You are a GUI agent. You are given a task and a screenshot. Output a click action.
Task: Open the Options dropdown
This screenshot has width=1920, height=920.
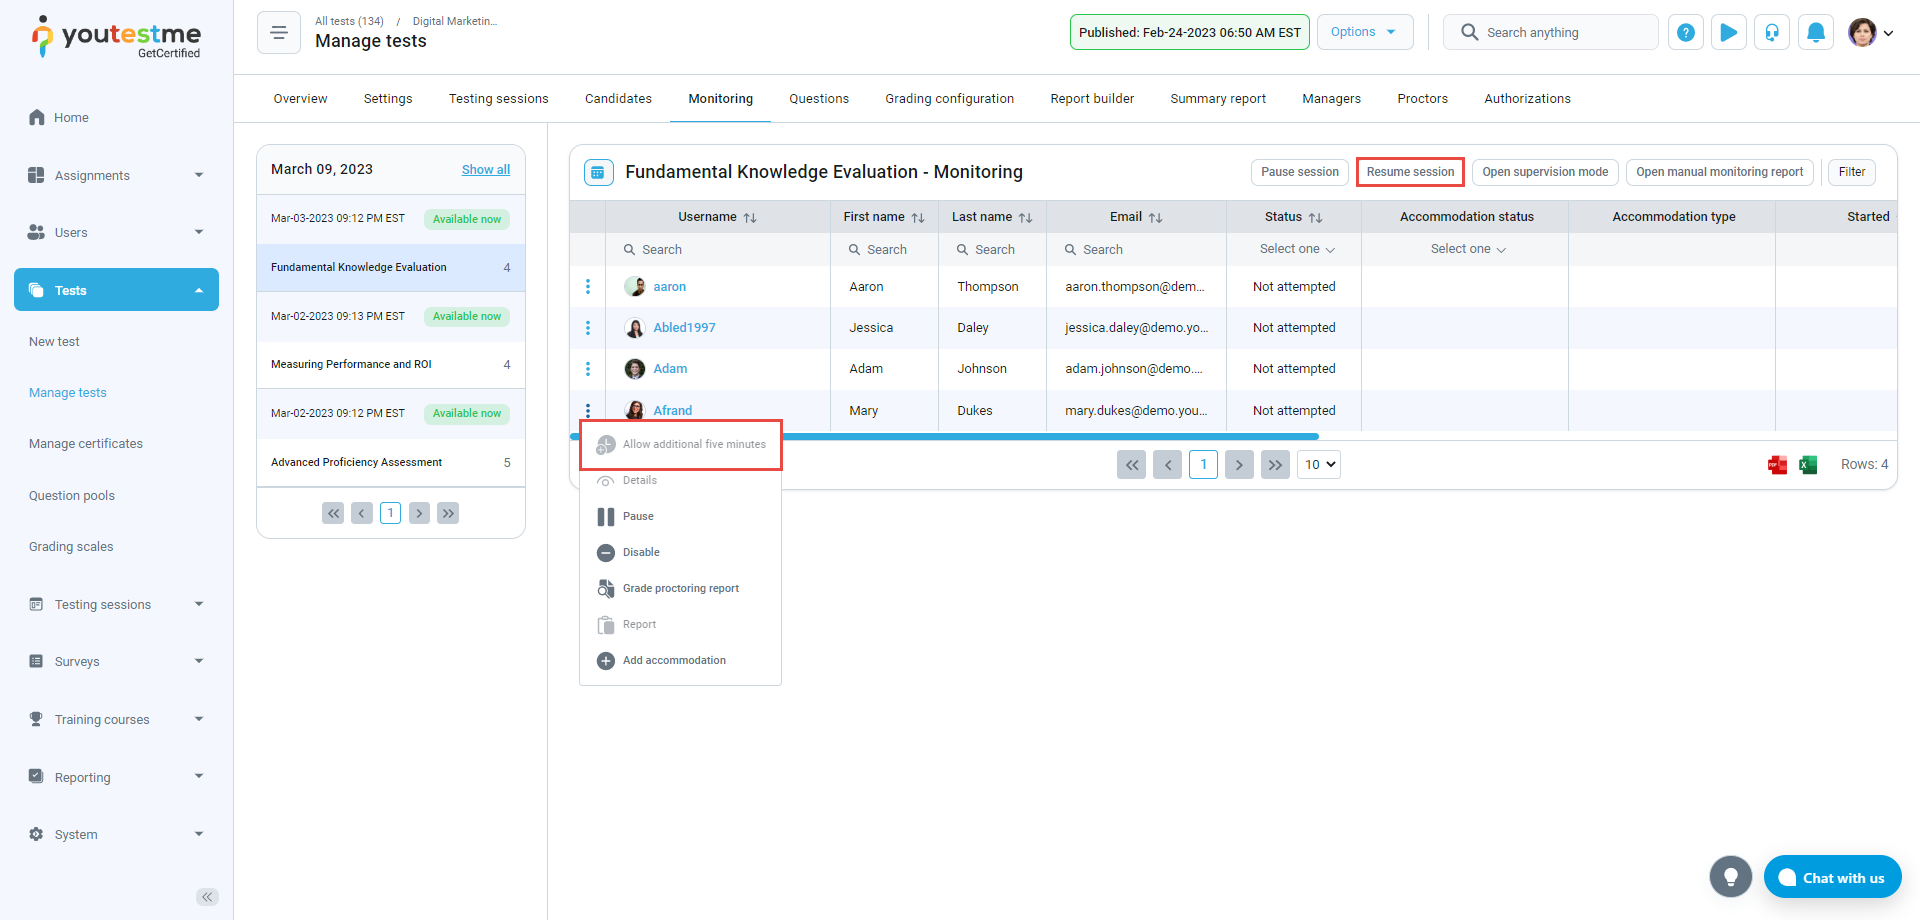(1364, 32)
